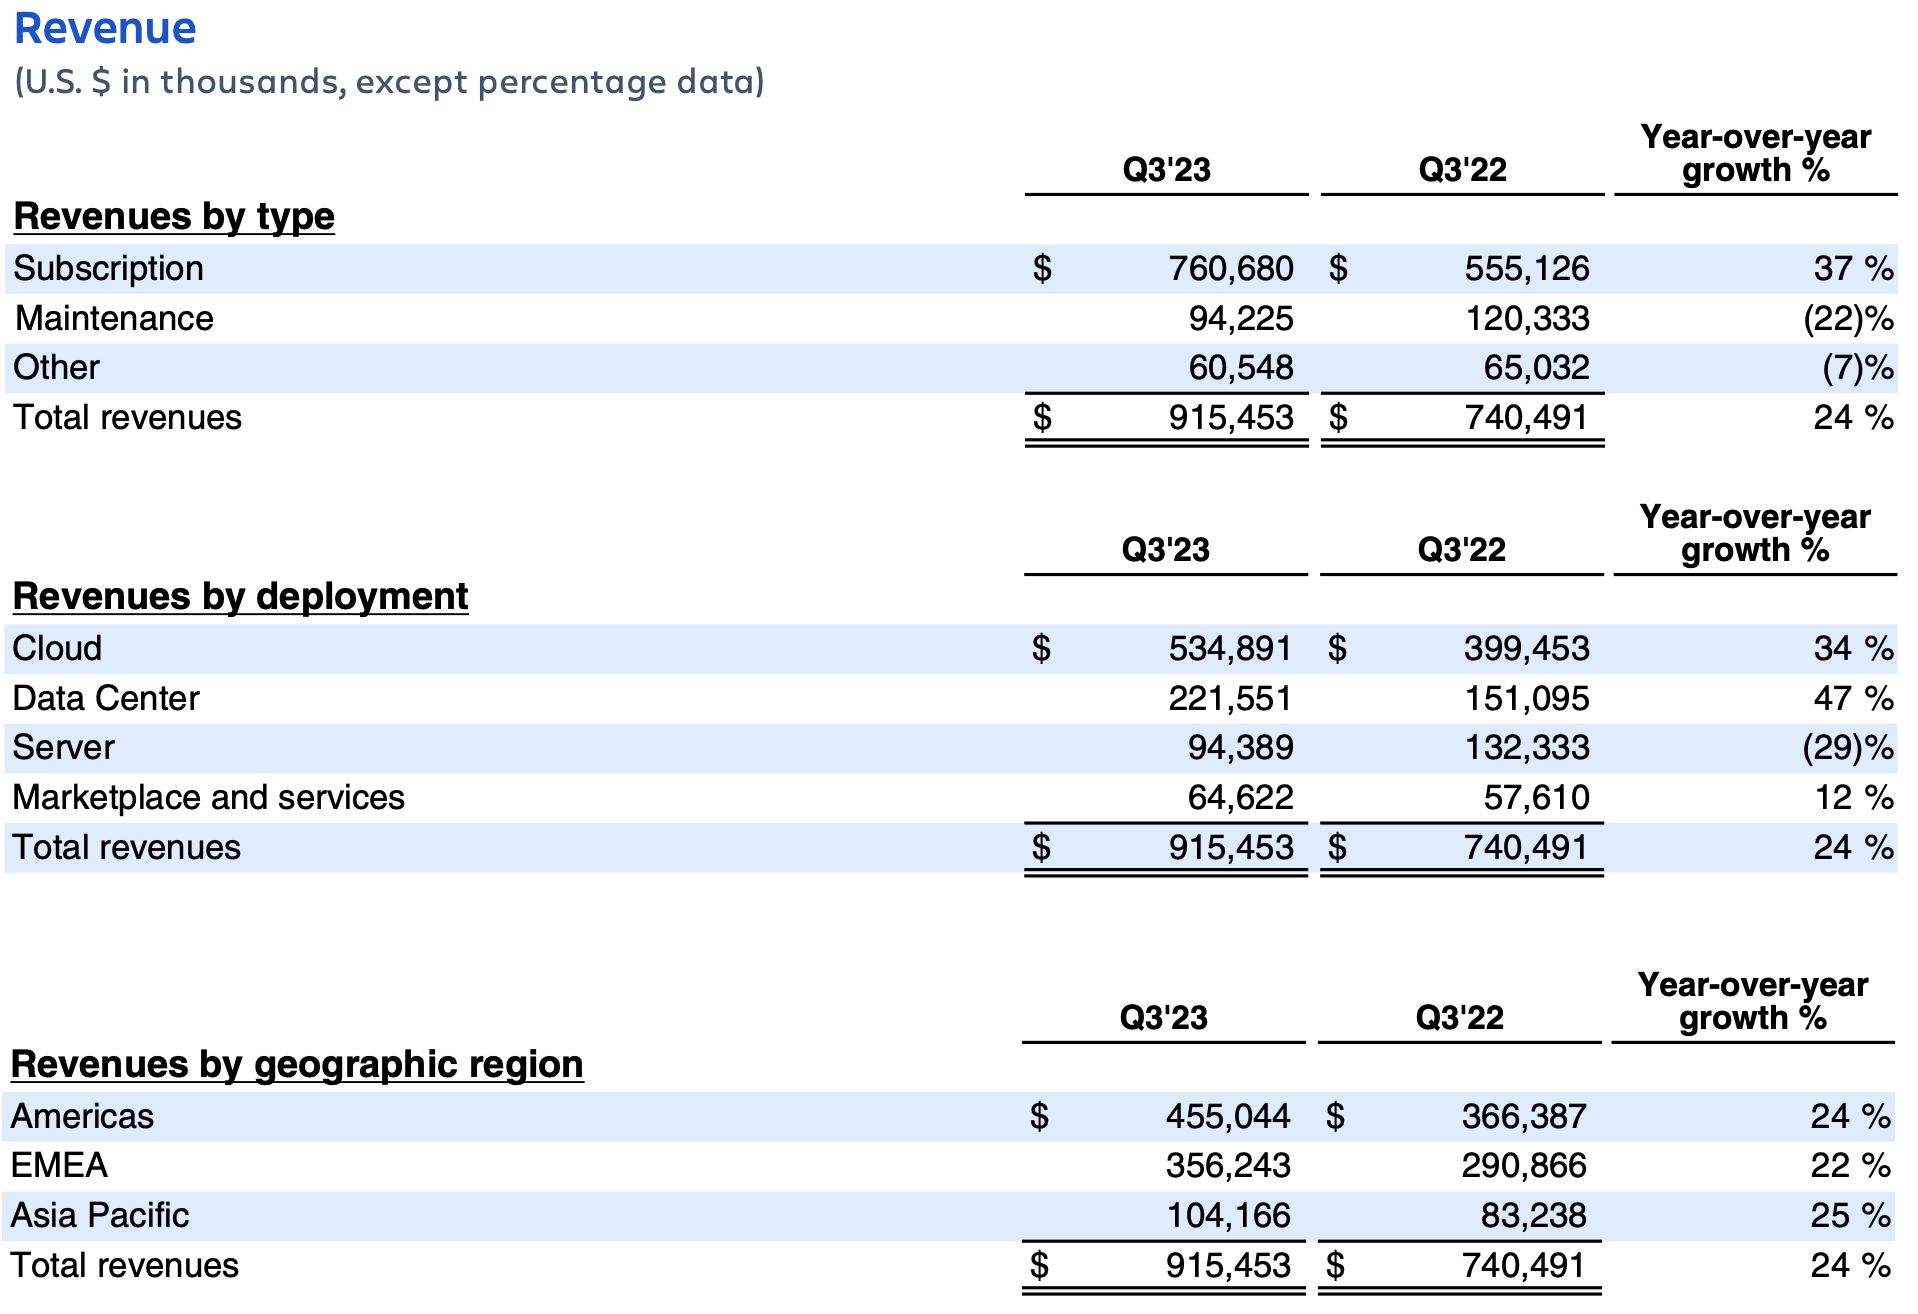The height and width of the screenshot is (1314, 1918).
Task: Select the Americas row label
Action: (82, 1116)
